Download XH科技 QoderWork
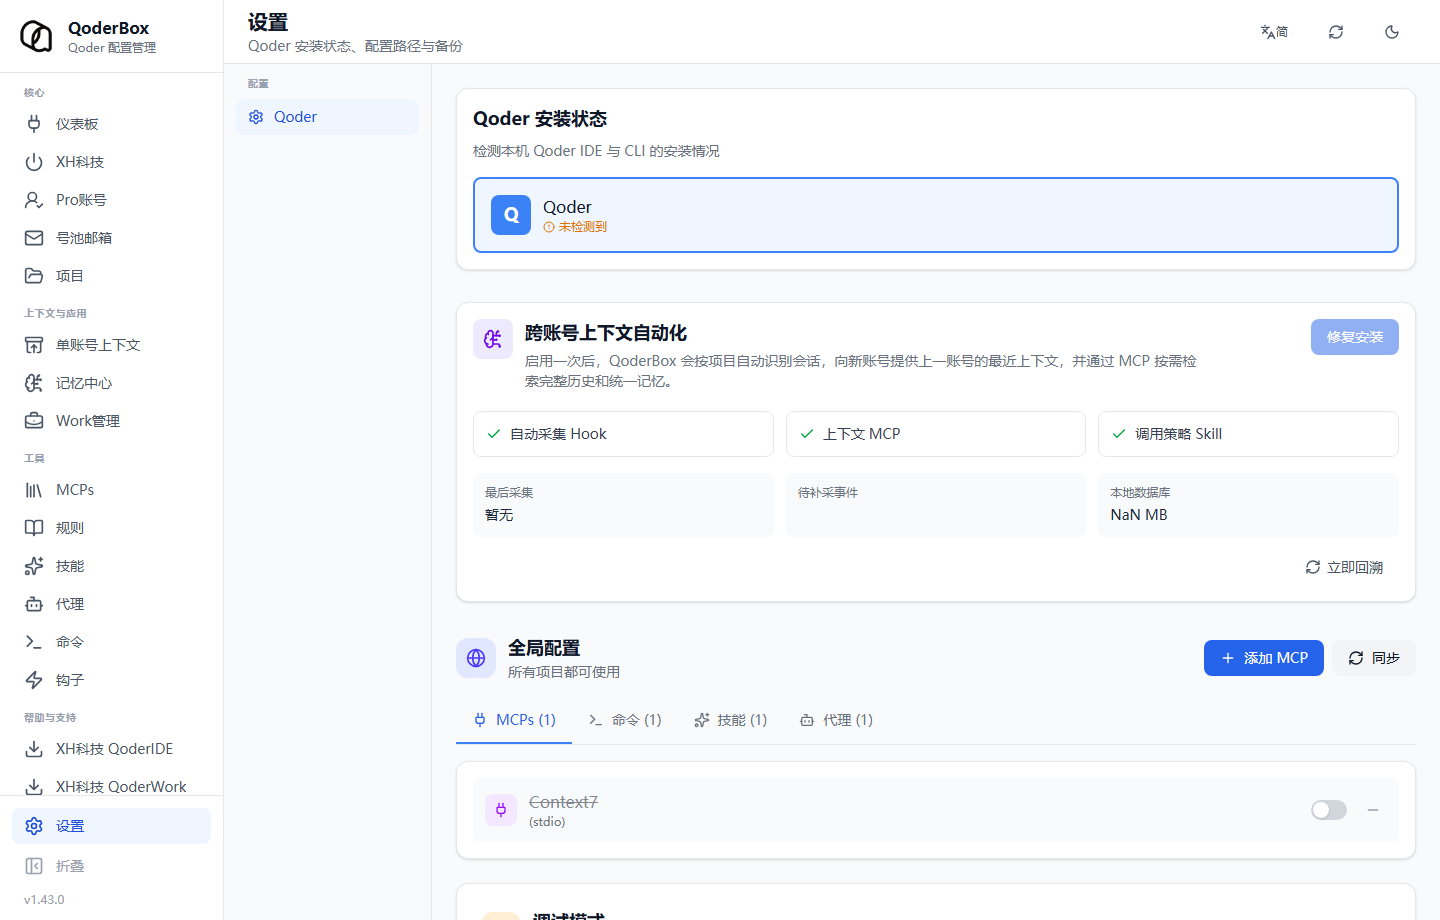 point(111,787)
